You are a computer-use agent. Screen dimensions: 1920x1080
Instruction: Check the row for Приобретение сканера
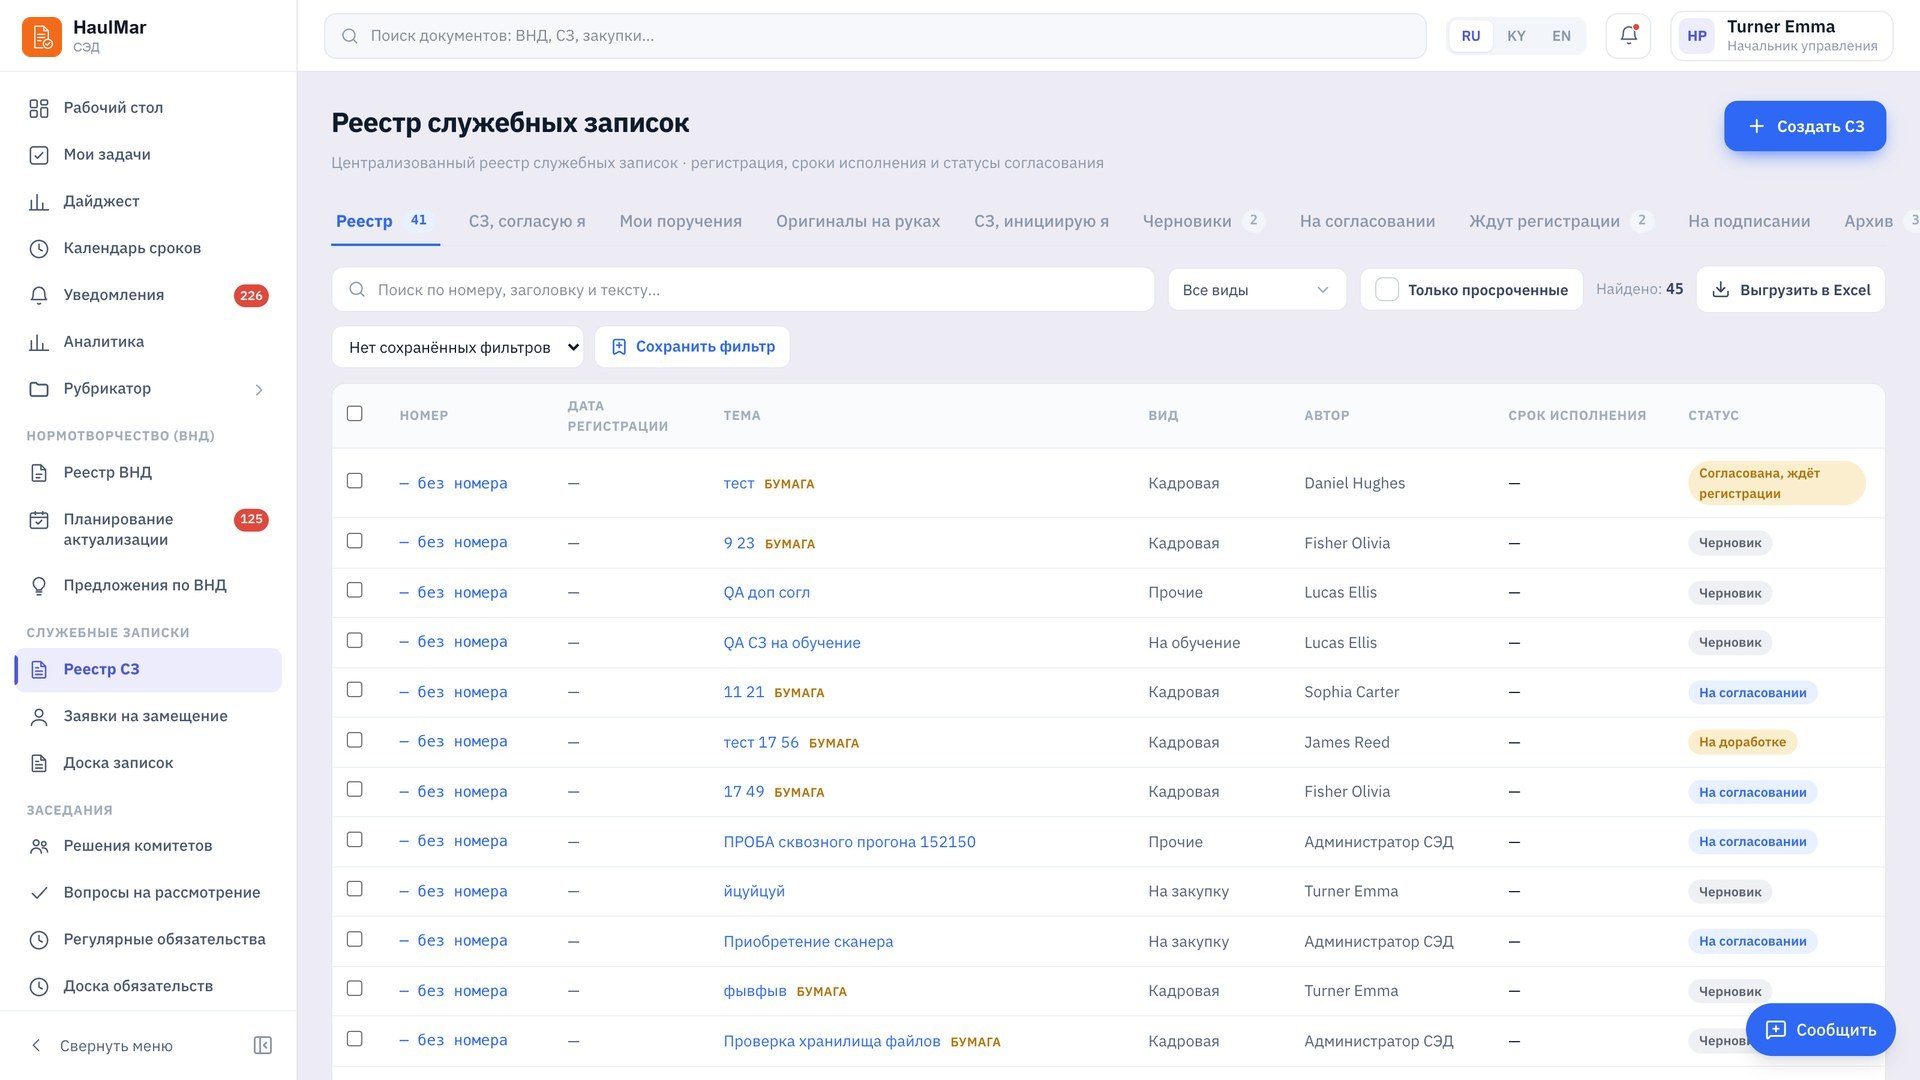[x=355, y=939]
